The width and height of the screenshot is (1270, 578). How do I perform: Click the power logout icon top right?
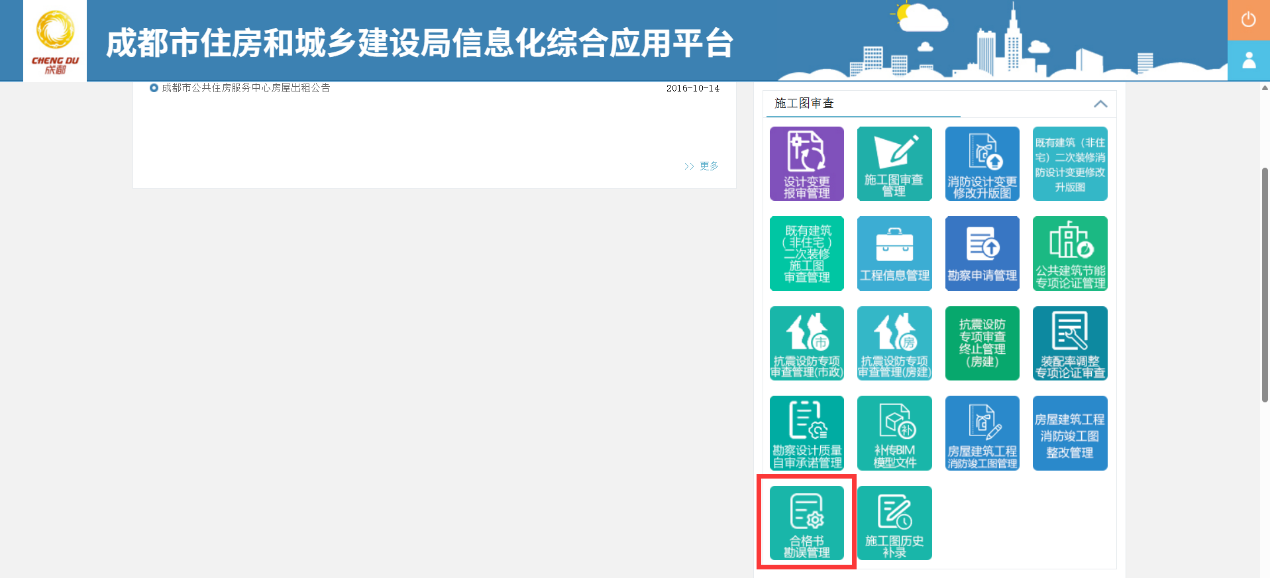coord(1248,18)
